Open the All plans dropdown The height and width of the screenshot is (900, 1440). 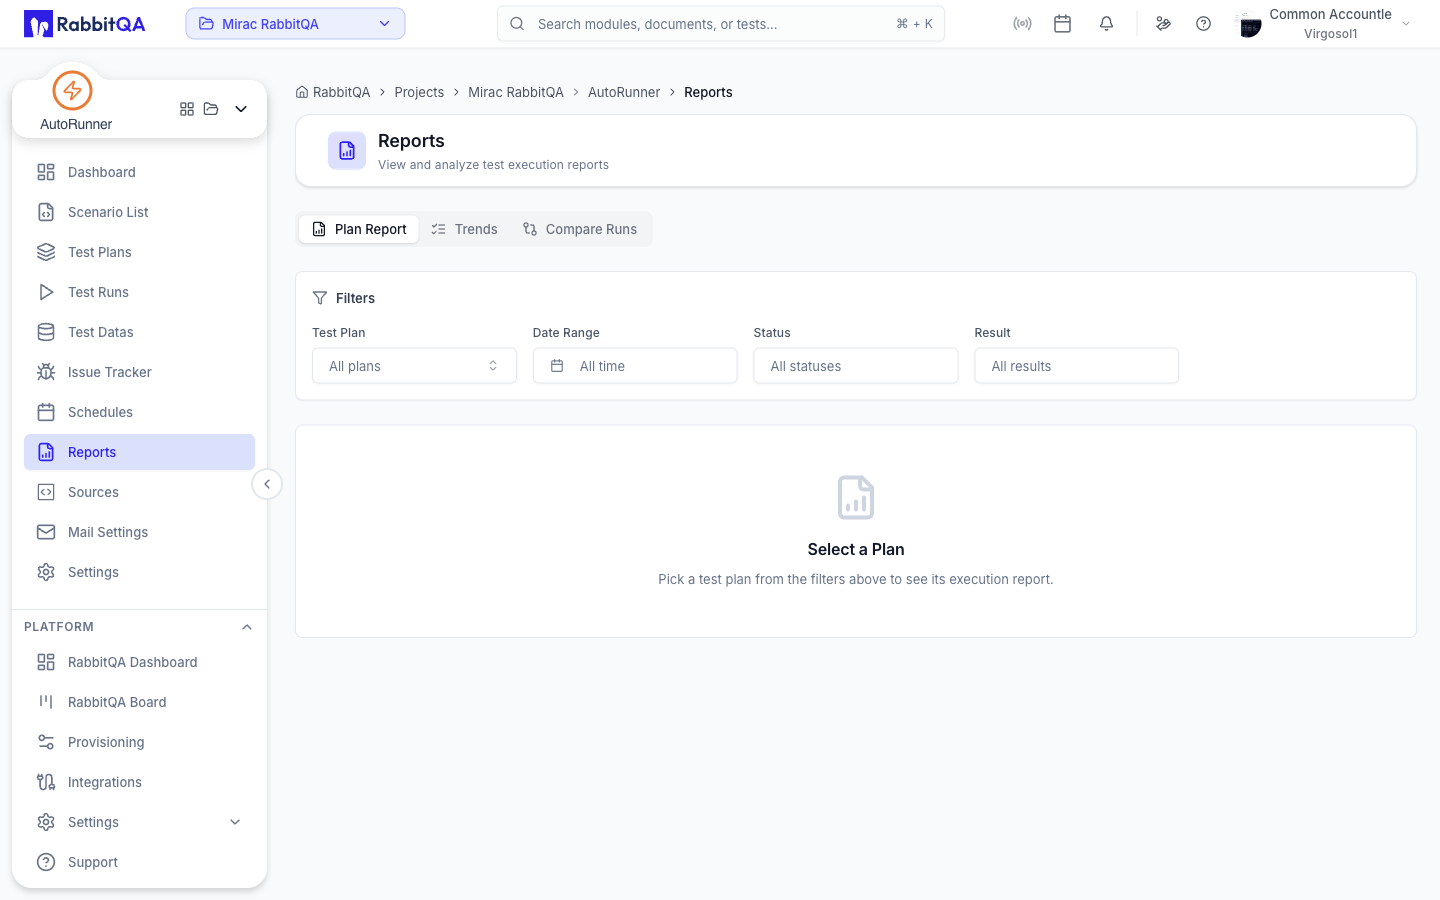click(x=414, y=366)
